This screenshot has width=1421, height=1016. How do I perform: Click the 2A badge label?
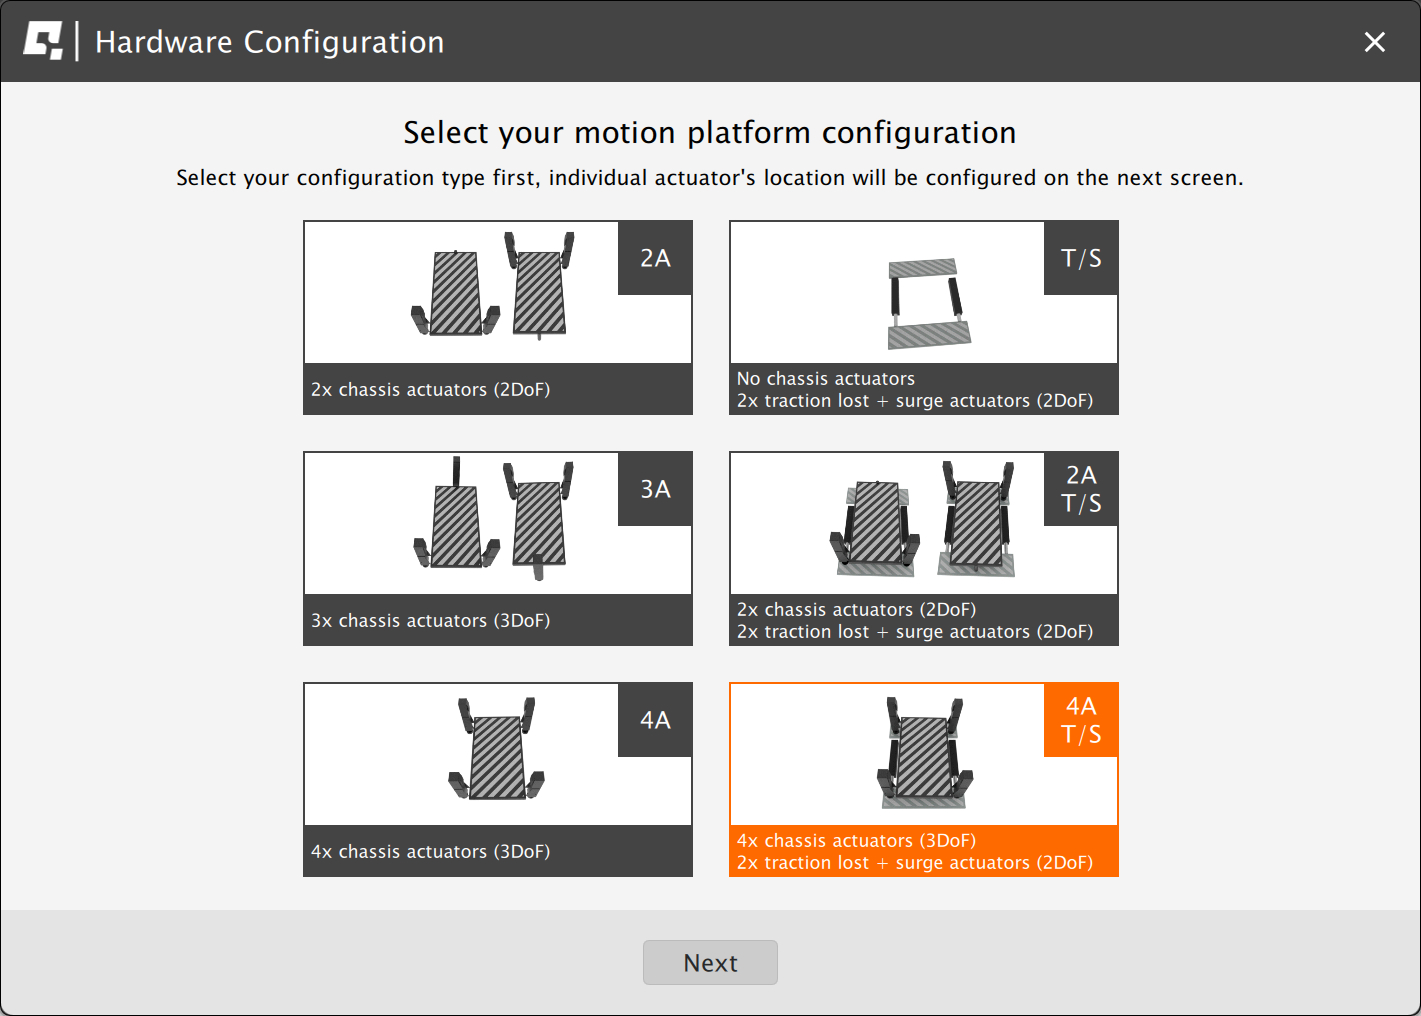pyautogui.click(x=655, y=258)
